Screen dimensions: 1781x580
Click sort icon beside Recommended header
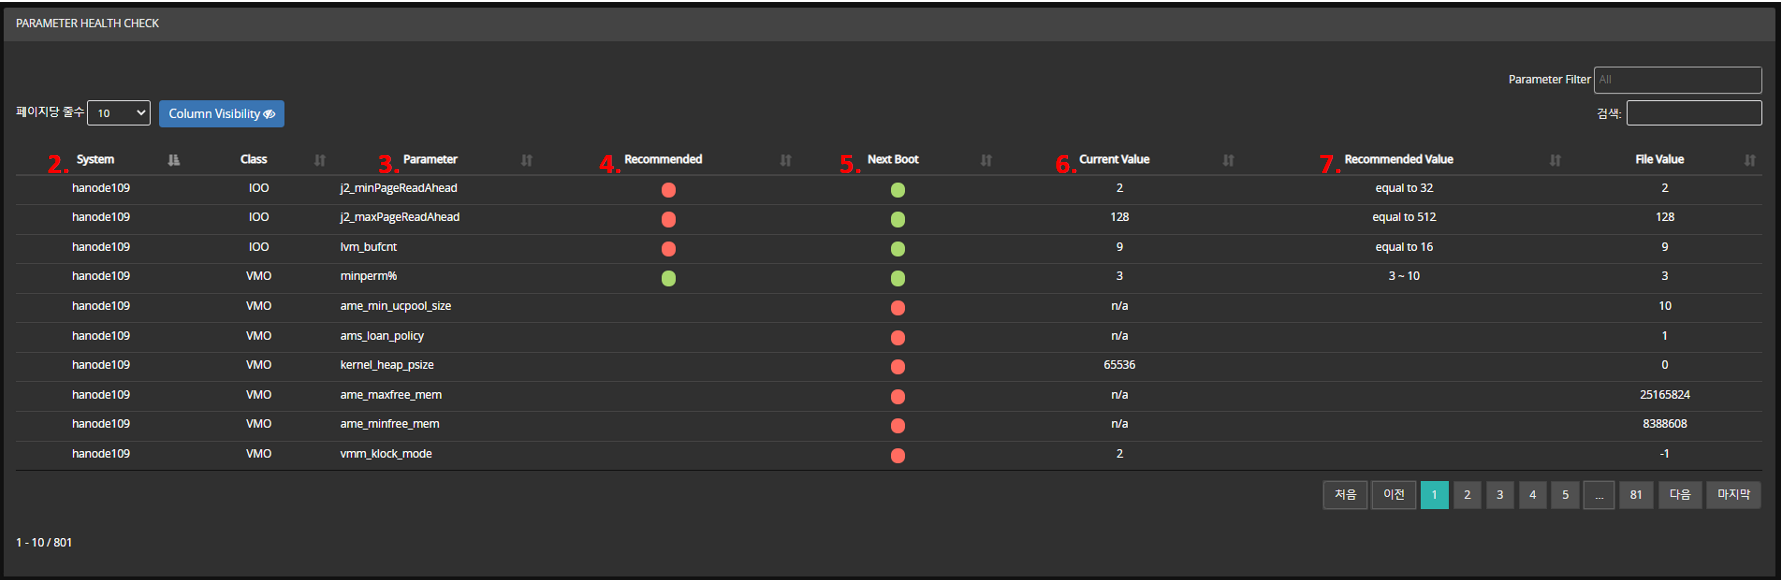(x=786, y=160)
